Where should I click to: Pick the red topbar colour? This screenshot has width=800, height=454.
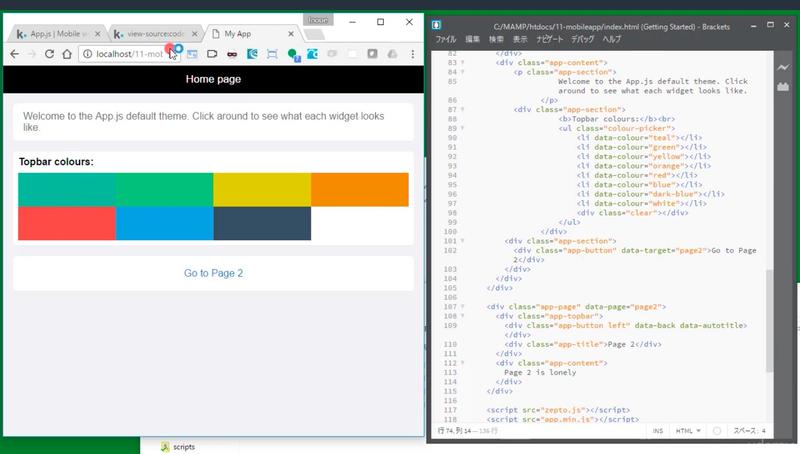pyautogui.click(x=67, y=223)
